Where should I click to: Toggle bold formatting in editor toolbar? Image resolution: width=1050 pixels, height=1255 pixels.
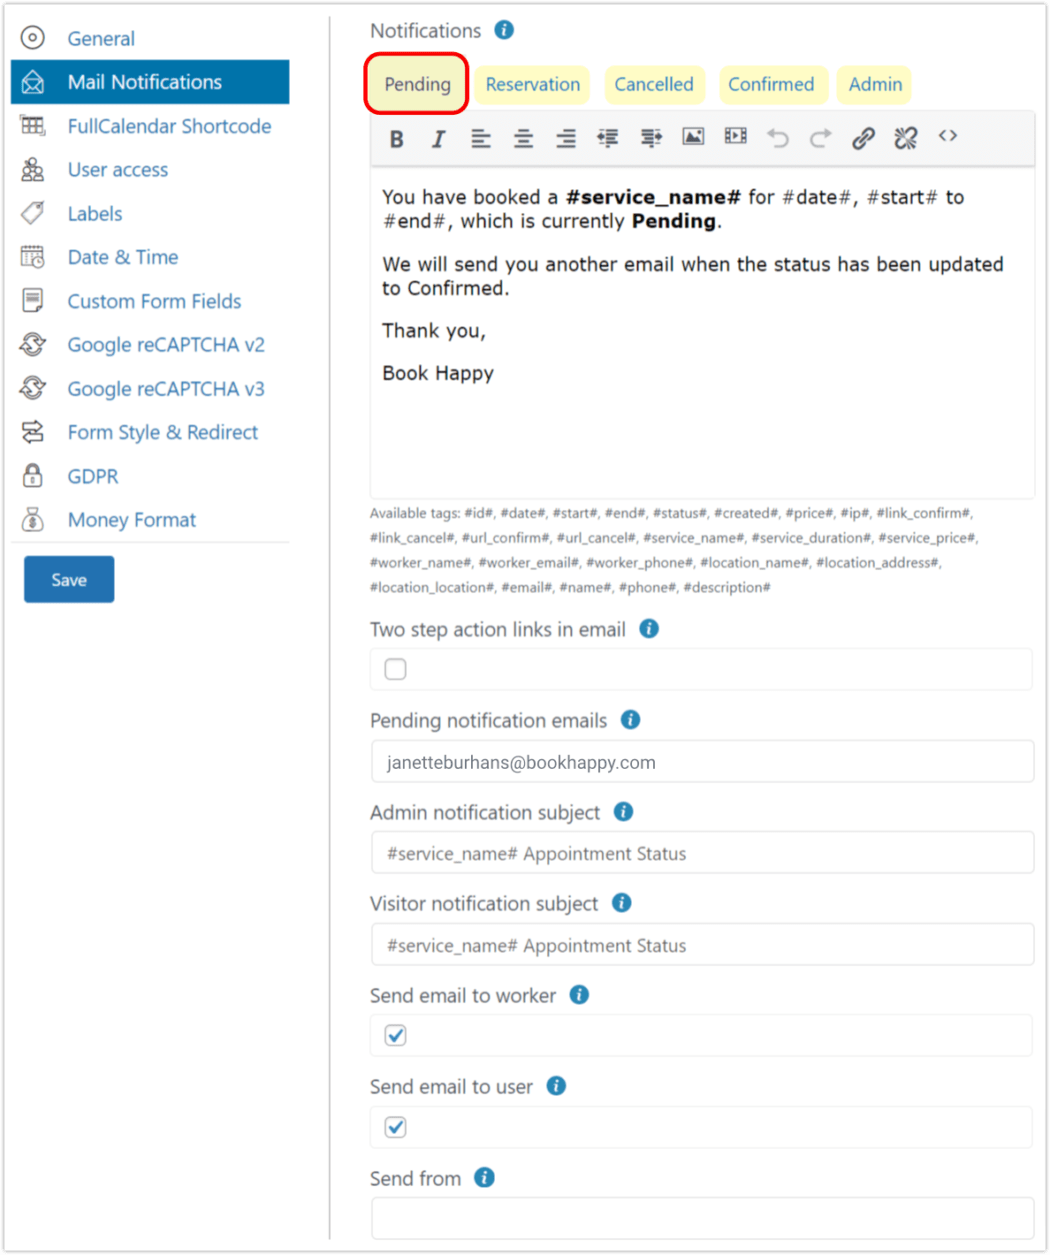(x=397, y=139)
